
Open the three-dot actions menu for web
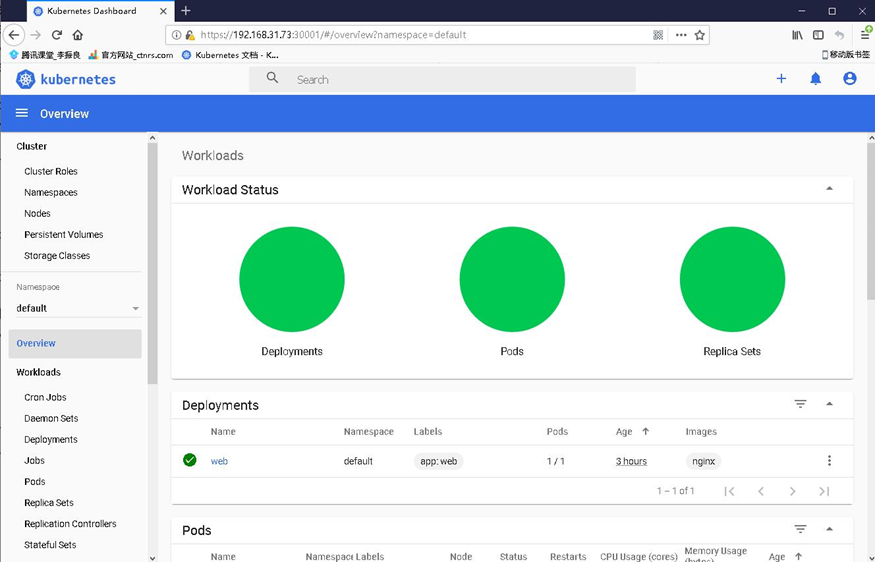click(x=829, y=460)
